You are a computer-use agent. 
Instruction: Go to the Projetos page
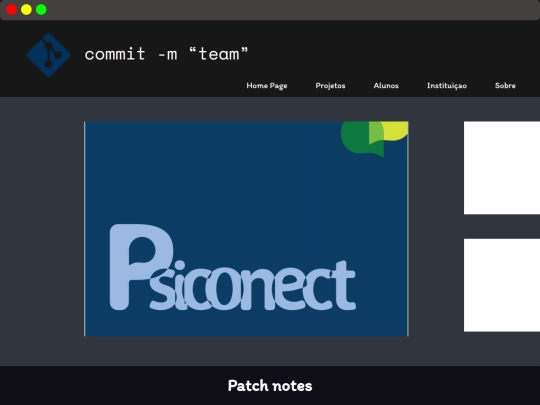click(x=330, y=86)
